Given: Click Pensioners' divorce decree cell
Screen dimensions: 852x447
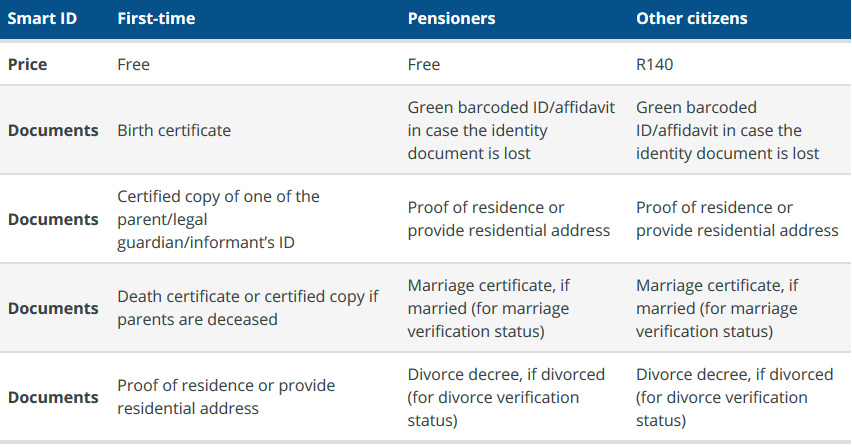Looking at the screenshot, I should (x=506, y=397).
